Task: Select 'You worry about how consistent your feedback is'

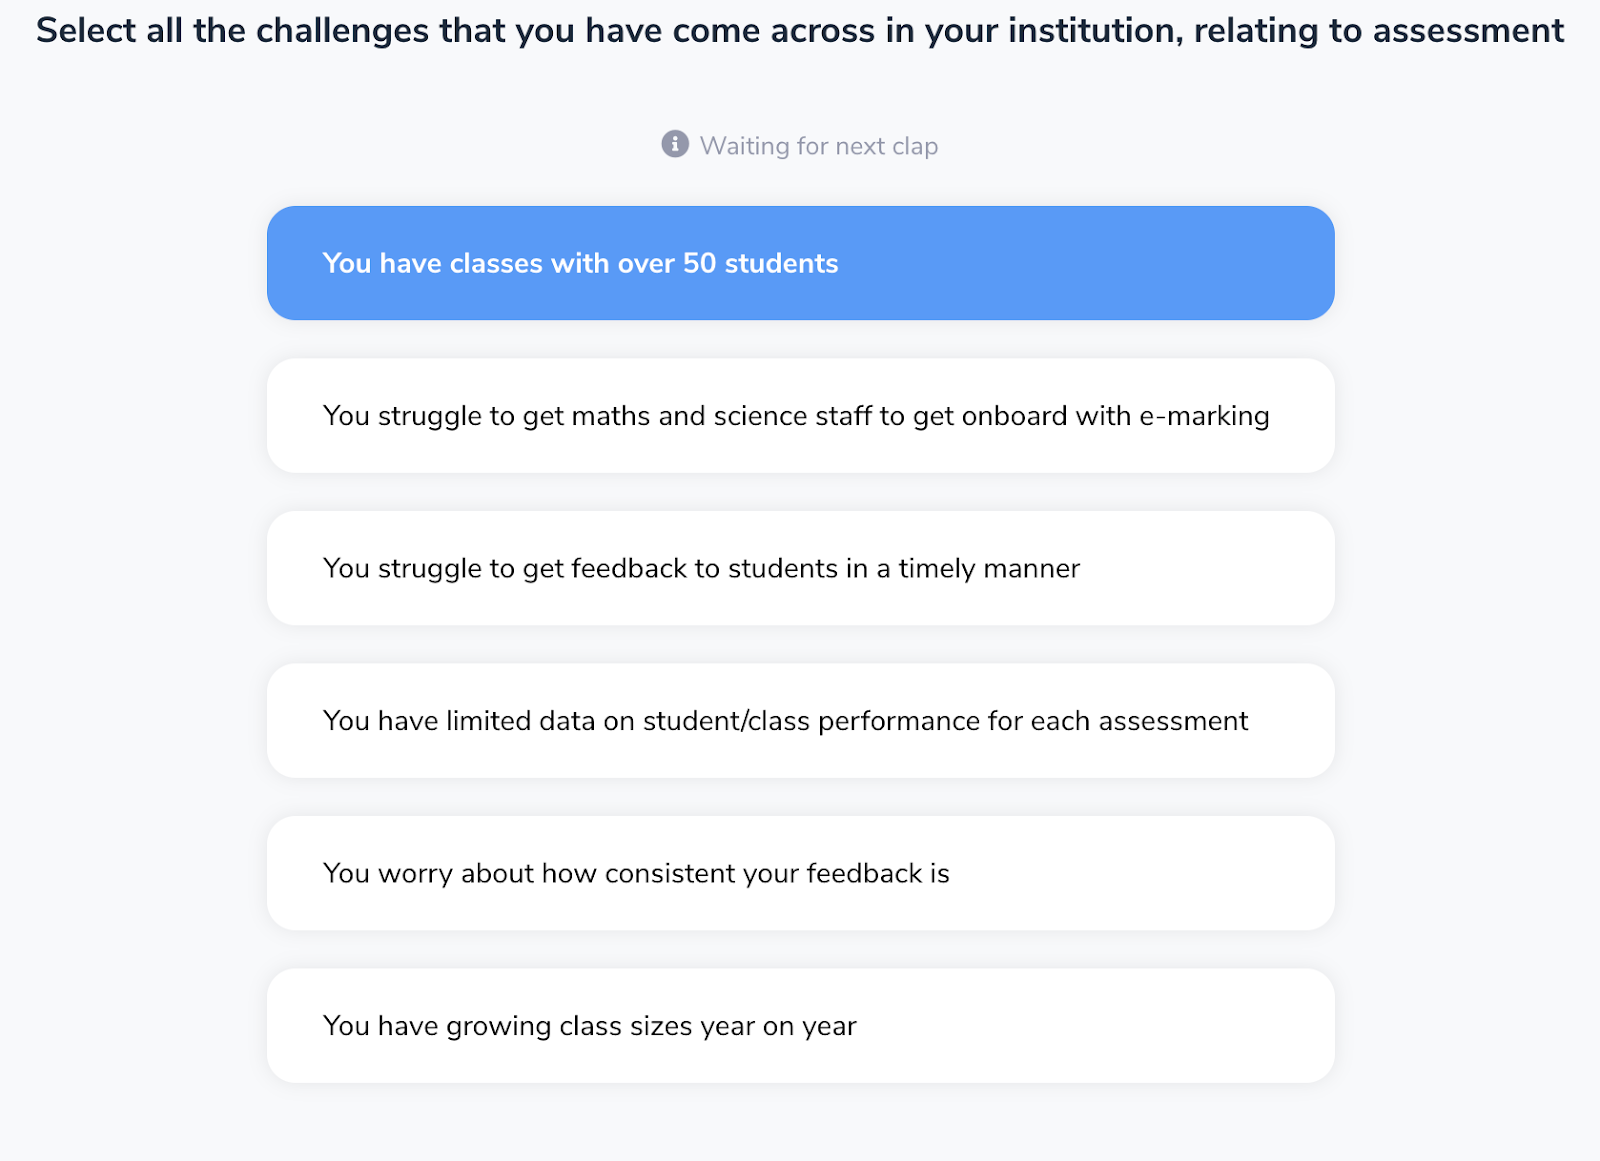Action: click(800, 873)
